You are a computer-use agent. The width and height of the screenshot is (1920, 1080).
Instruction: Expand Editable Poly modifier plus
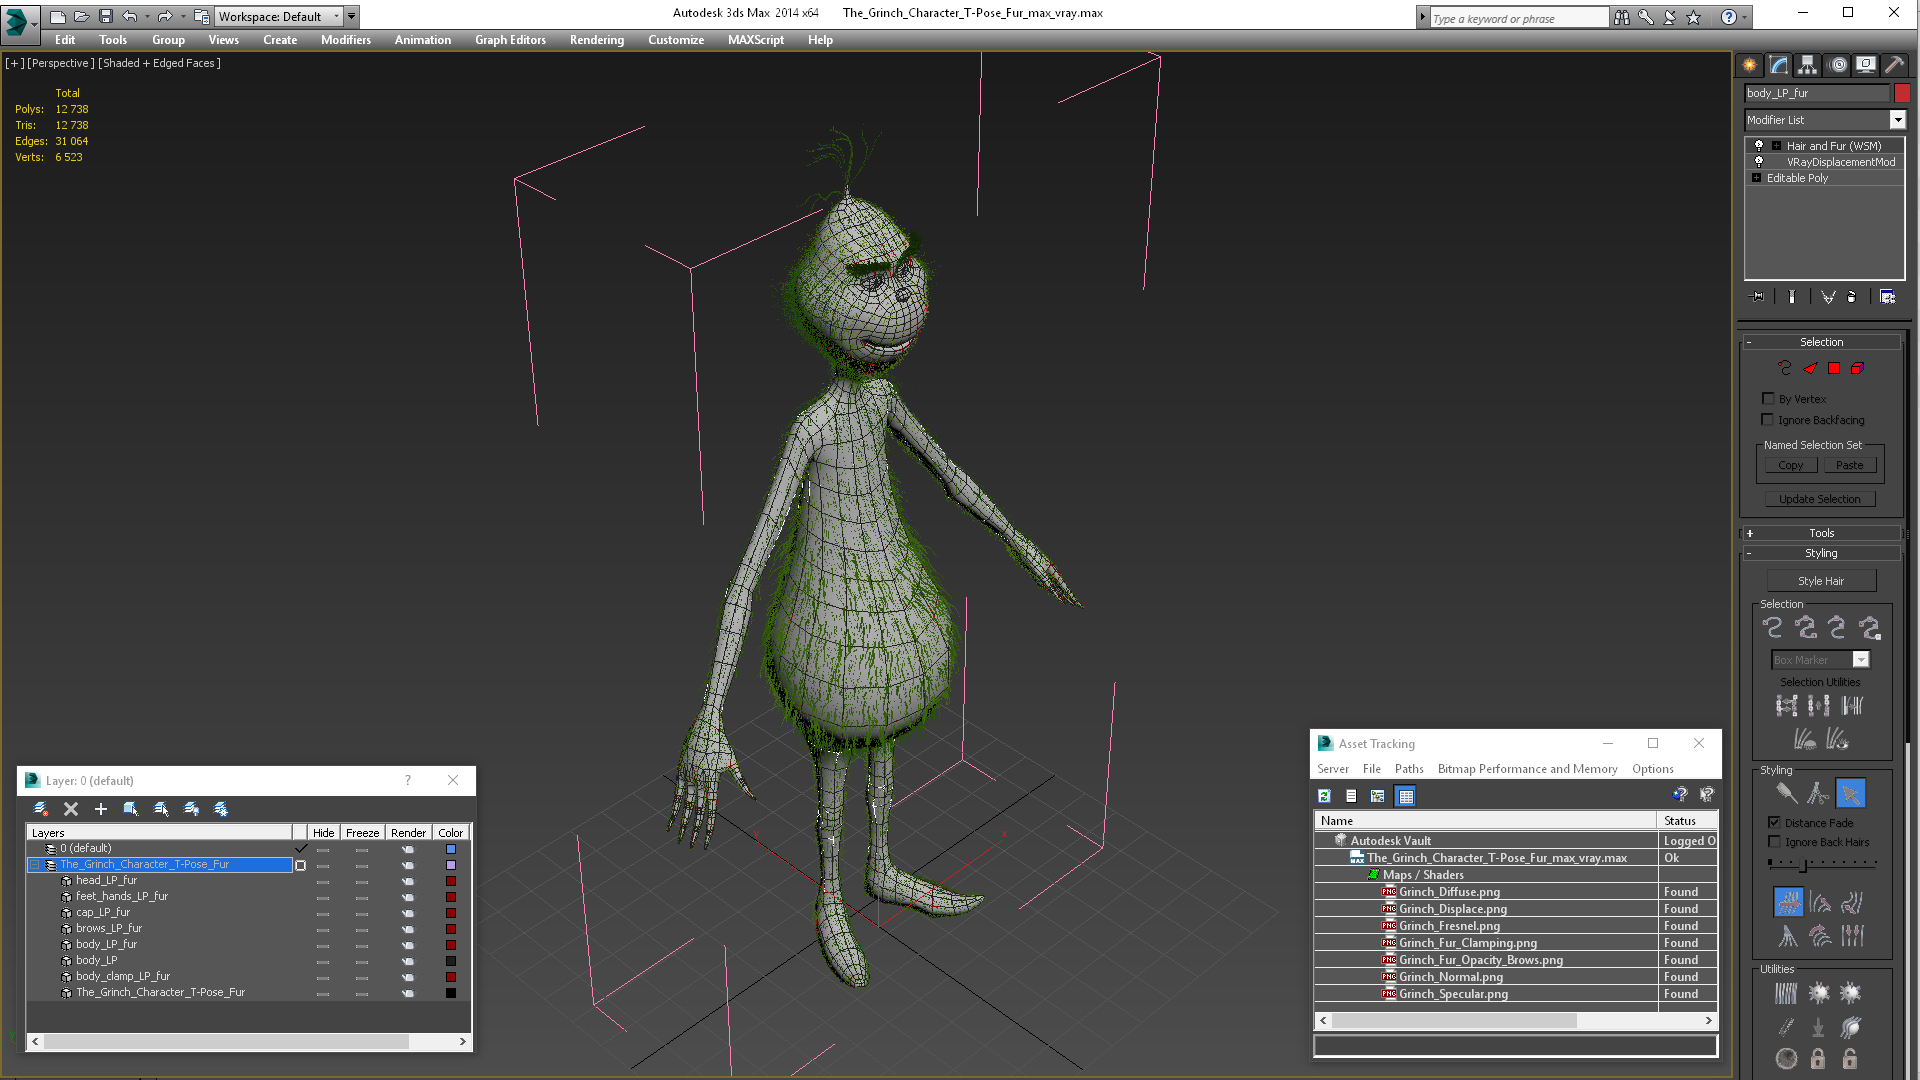pos(1756,178)
